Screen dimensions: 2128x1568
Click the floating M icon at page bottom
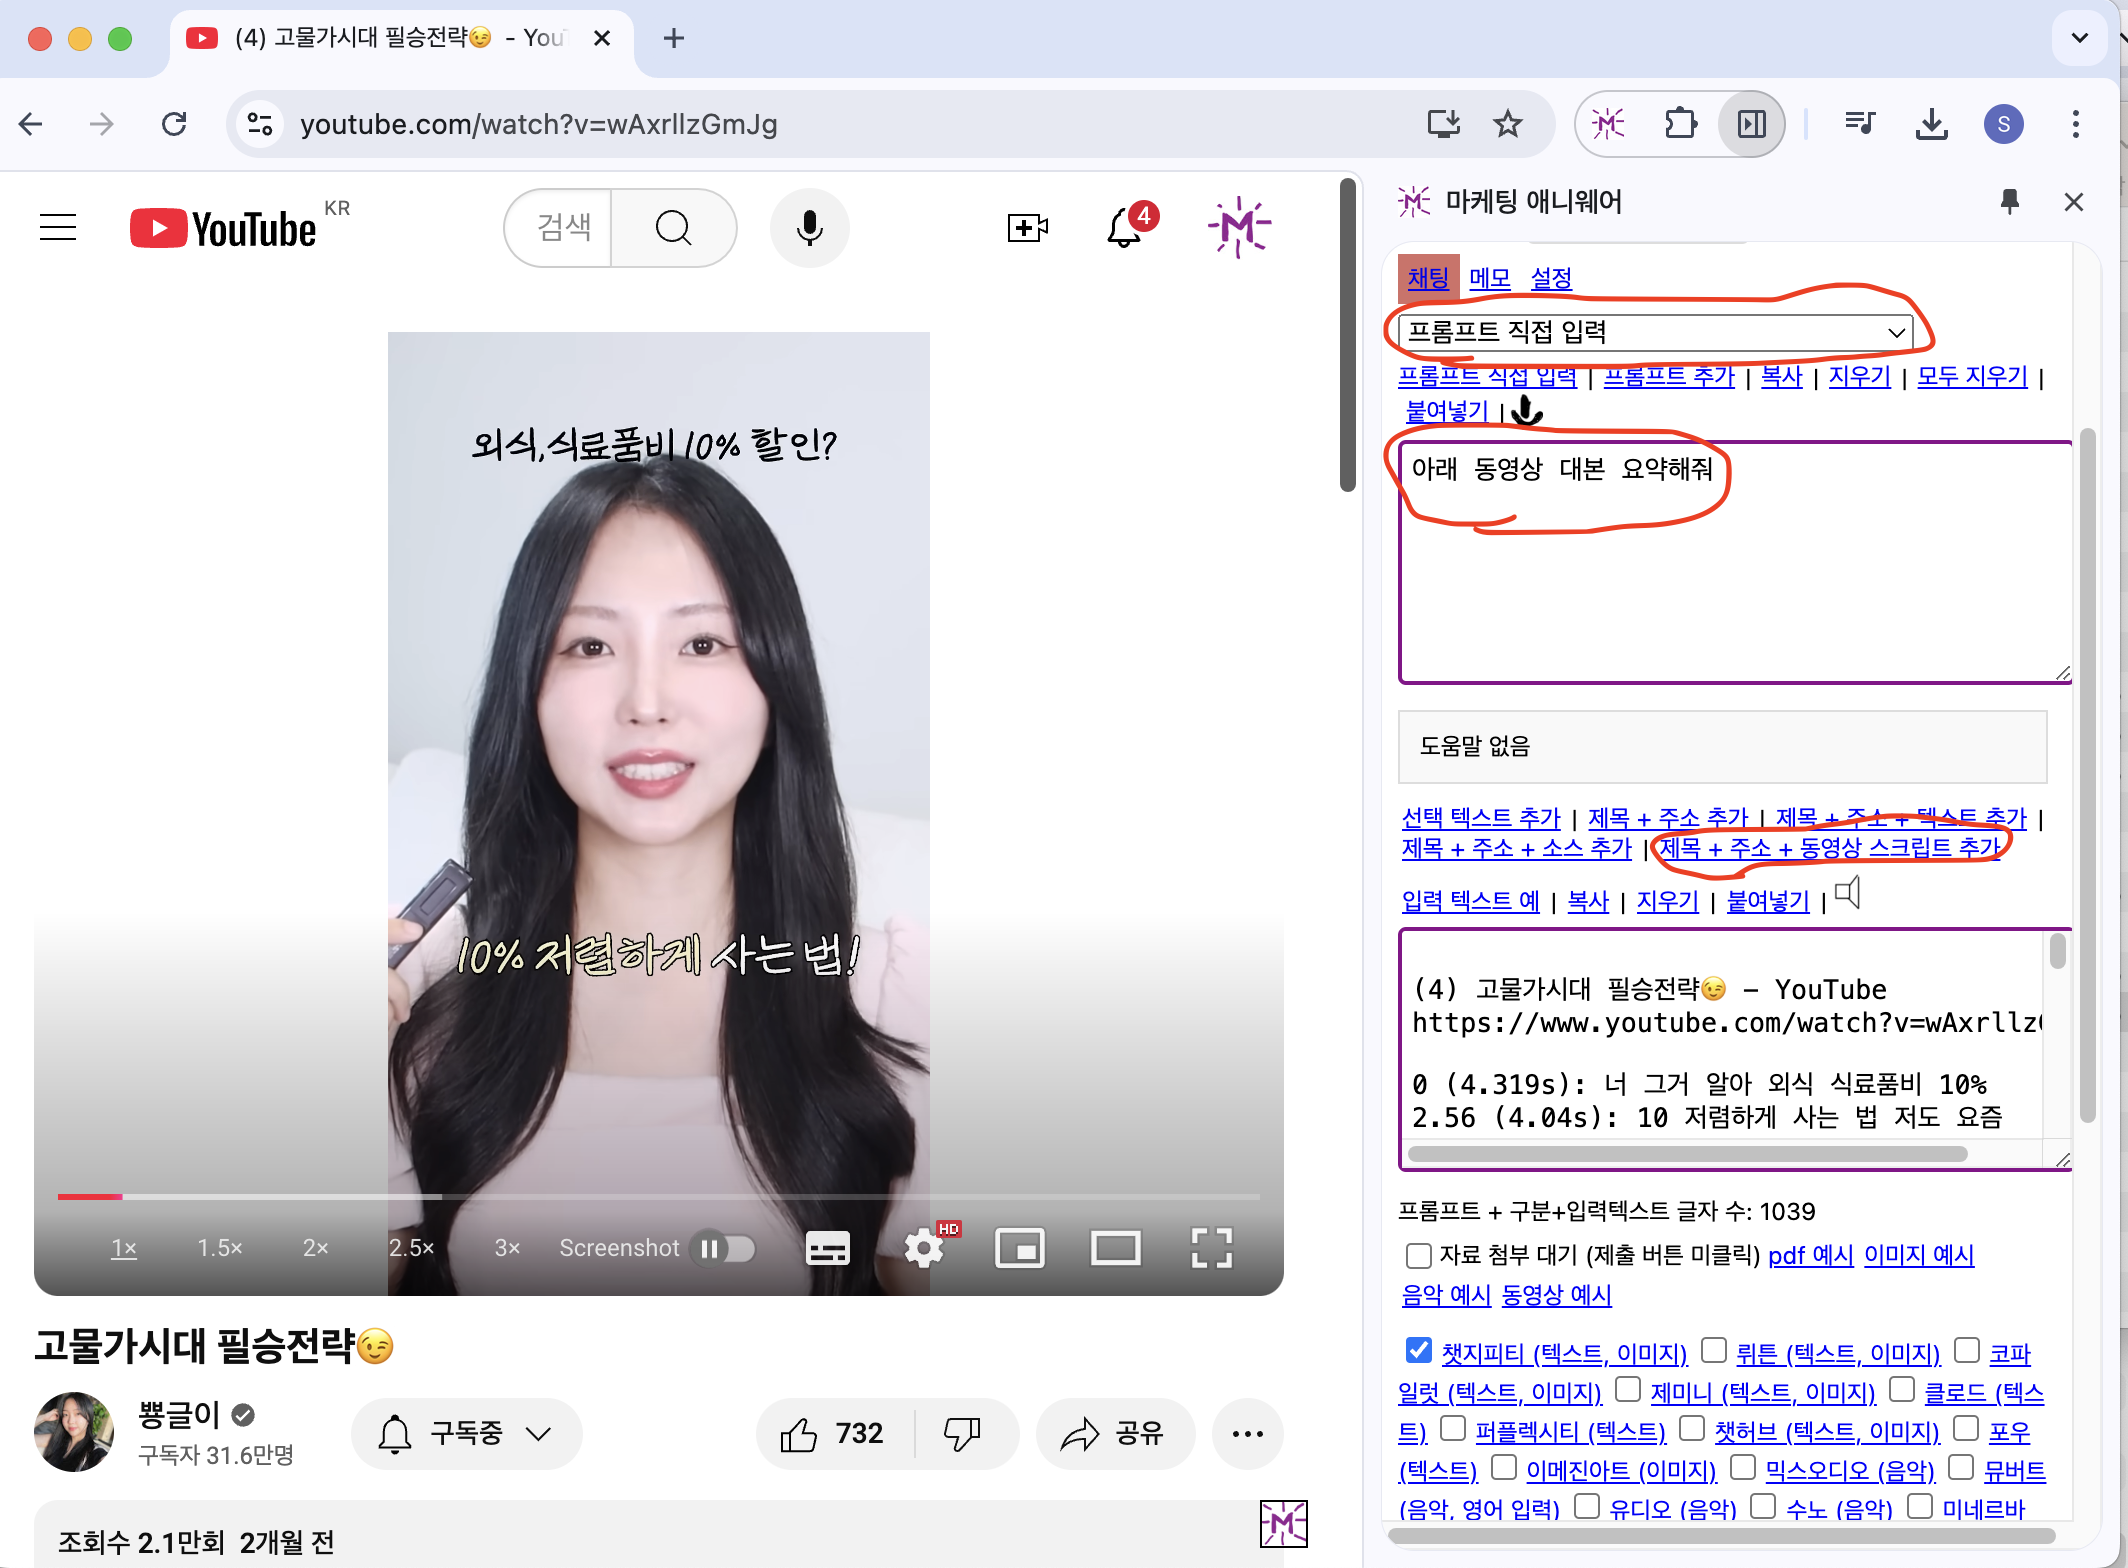(x=1284, y=1524)
